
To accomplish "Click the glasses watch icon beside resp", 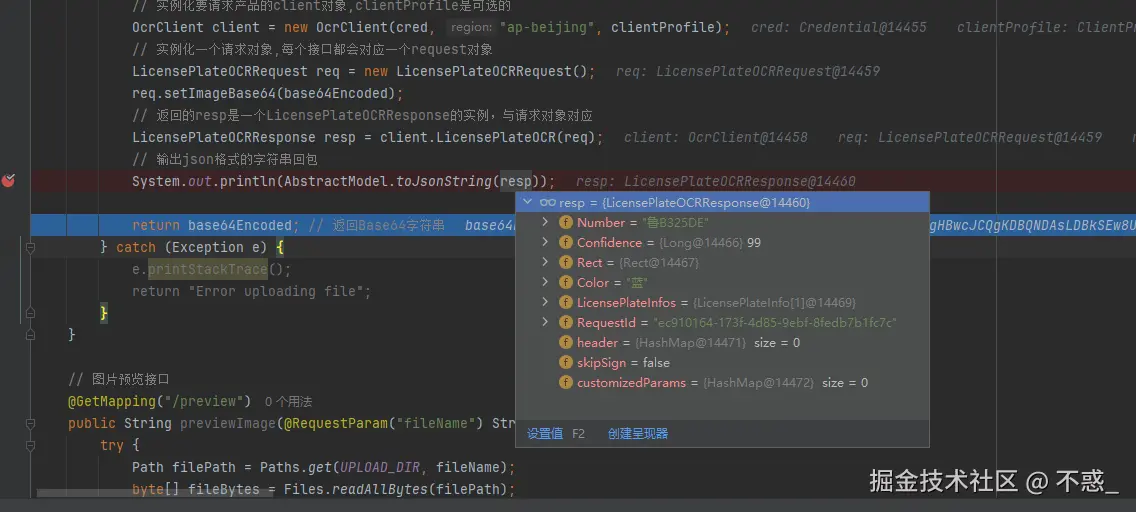I will [x=547, y=203].
